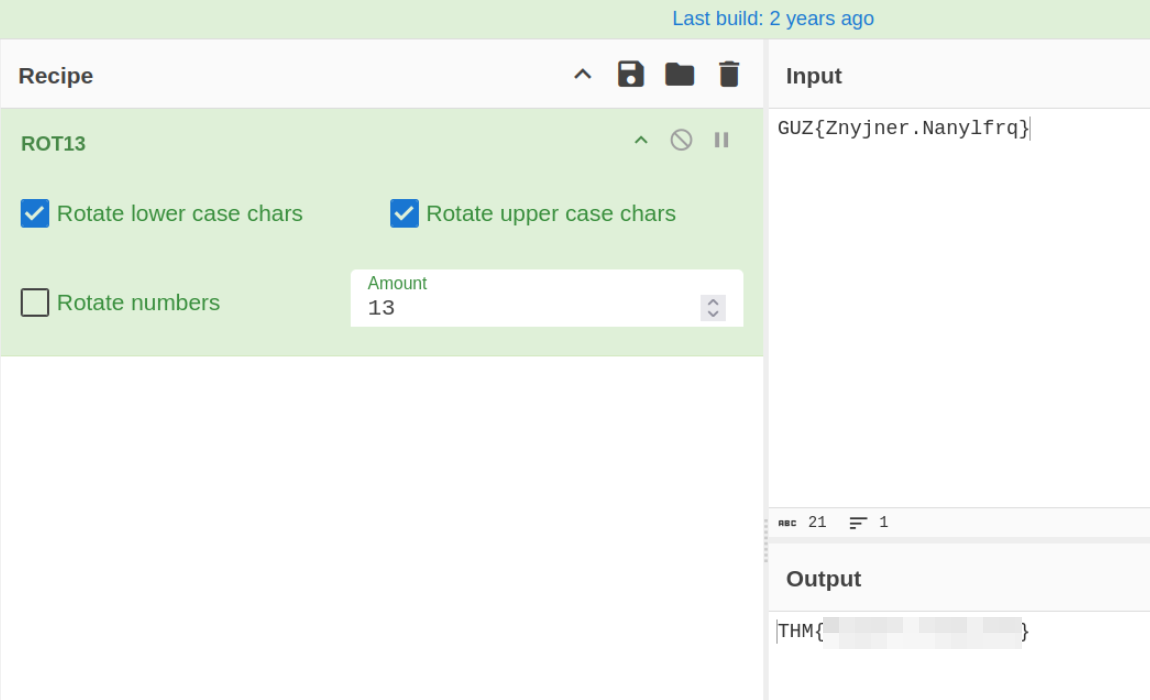Screen dimensions: 1150x700
Task: Disable the ROT13 operation
Action: [681, 140]
